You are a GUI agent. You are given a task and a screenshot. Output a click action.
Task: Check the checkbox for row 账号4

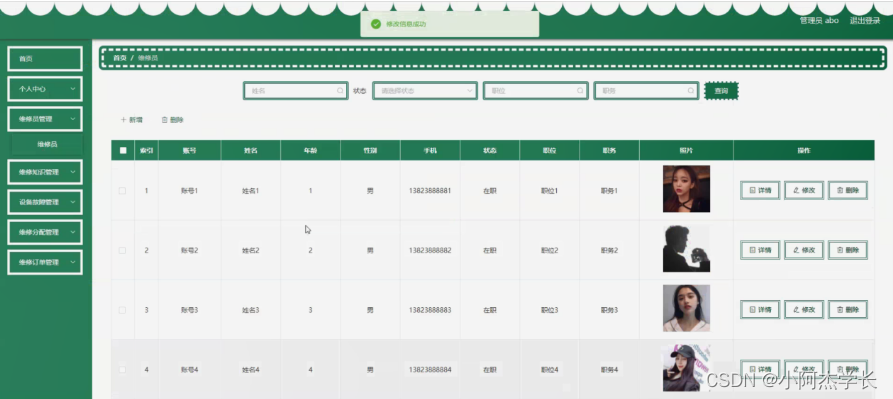pos(122,369)
